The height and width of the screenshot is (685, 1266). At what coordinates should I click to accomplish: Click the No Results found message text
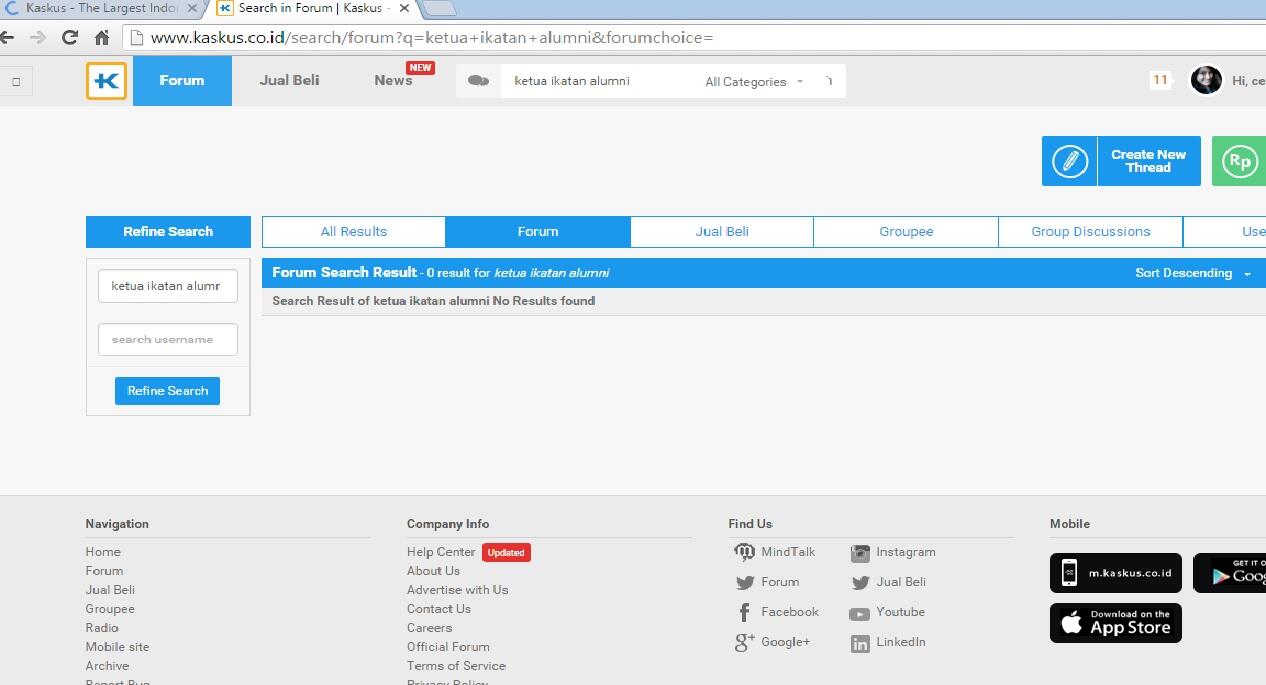tap(544, 301)
